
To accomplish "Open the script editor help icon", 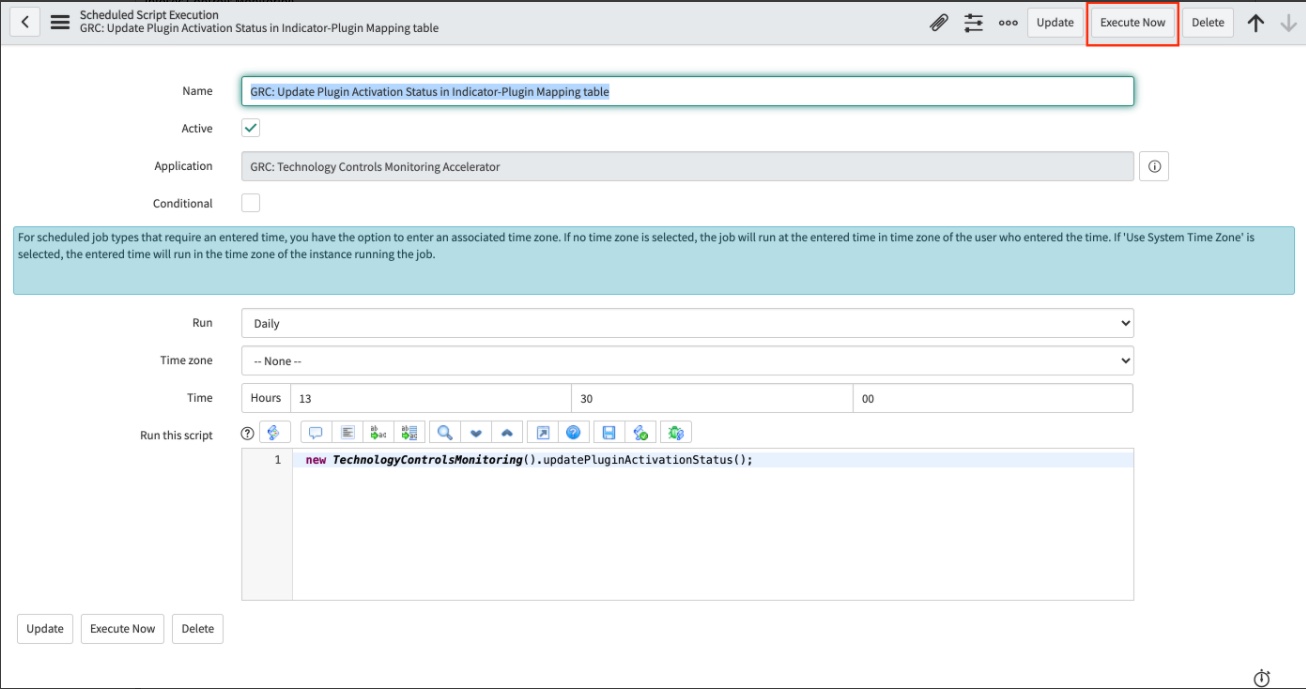I will 574,432.
